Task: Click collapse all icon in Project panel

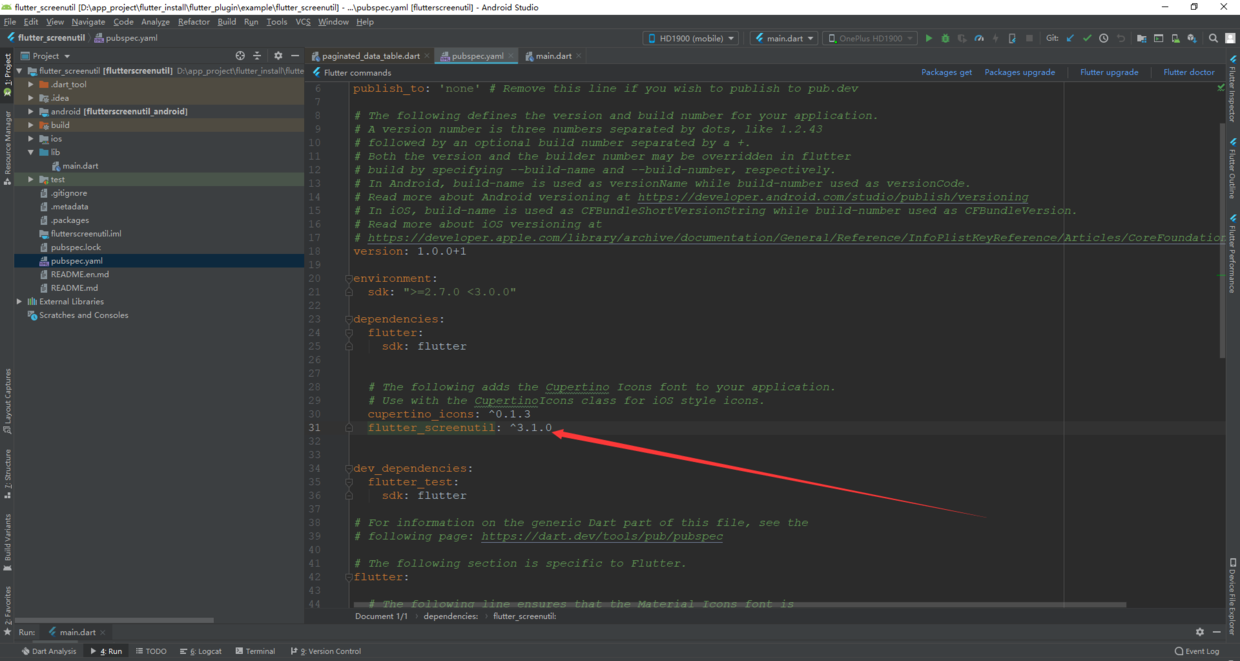Action: [257, 56]
